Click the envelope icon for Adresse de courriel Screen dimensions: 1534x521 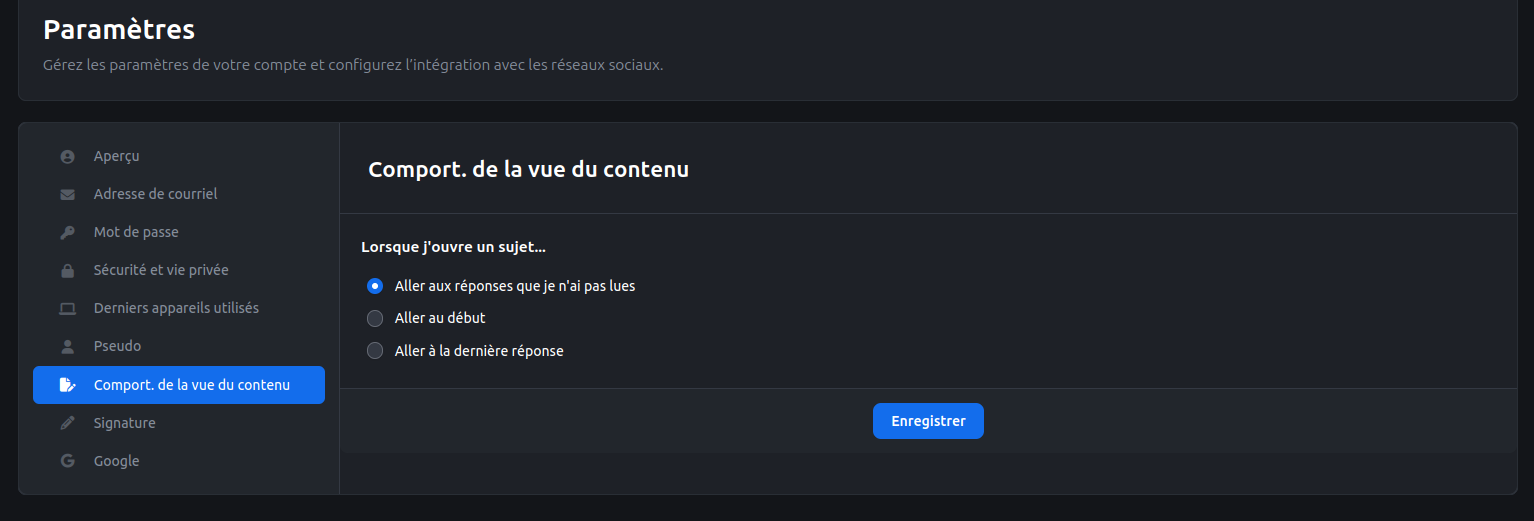[x=67, y=195]
